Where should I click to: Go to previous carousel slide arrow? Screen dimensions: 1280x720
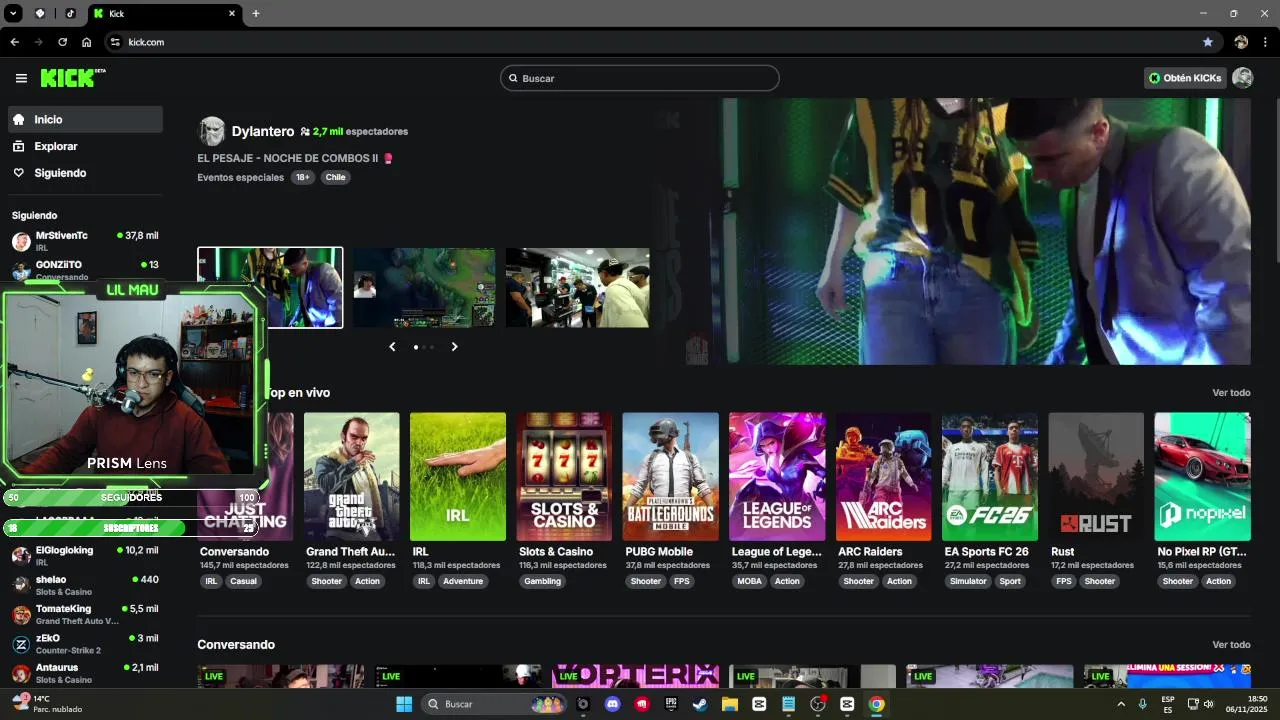click(x=392, y=347)
